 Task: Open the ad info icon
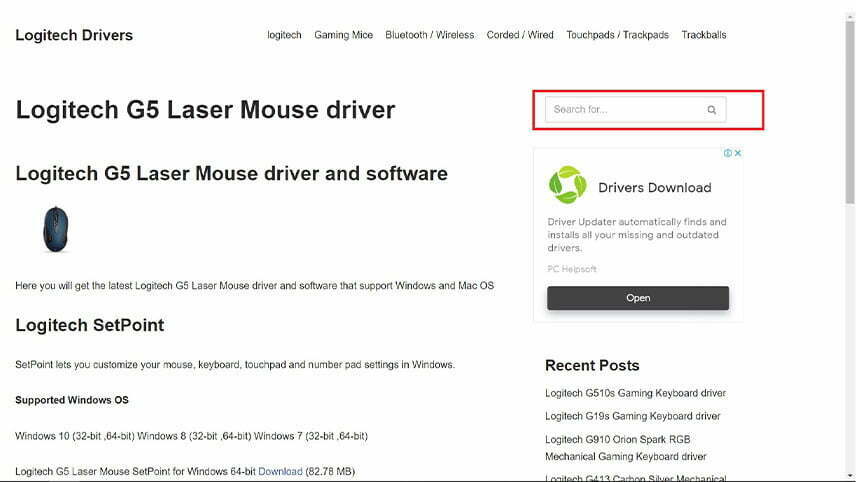[728, 153]
